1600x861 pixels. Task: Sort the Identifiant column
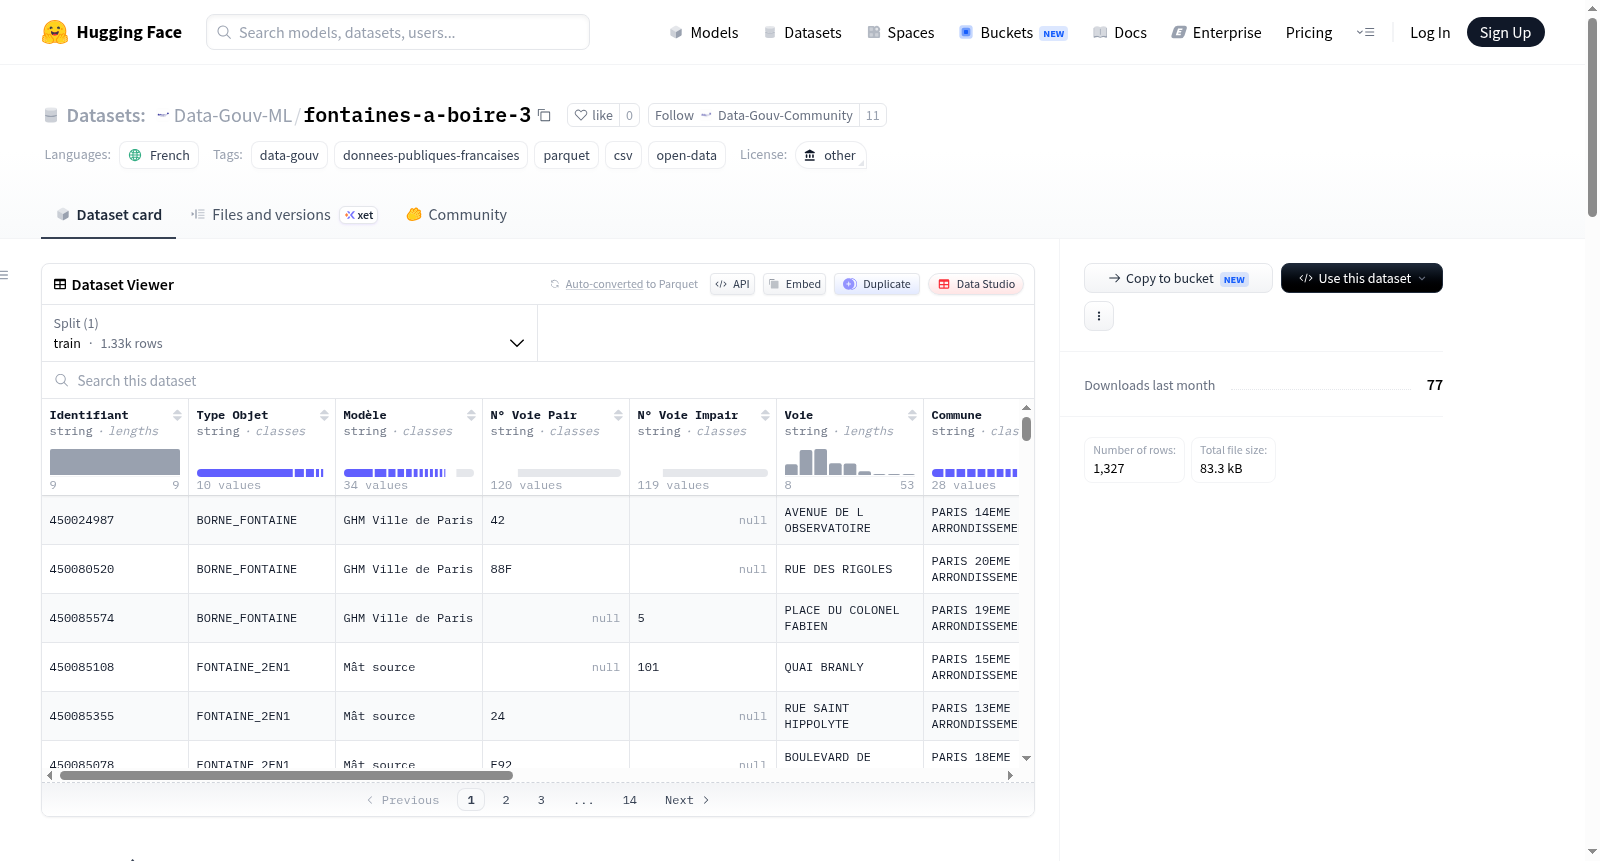pos(177,415)
